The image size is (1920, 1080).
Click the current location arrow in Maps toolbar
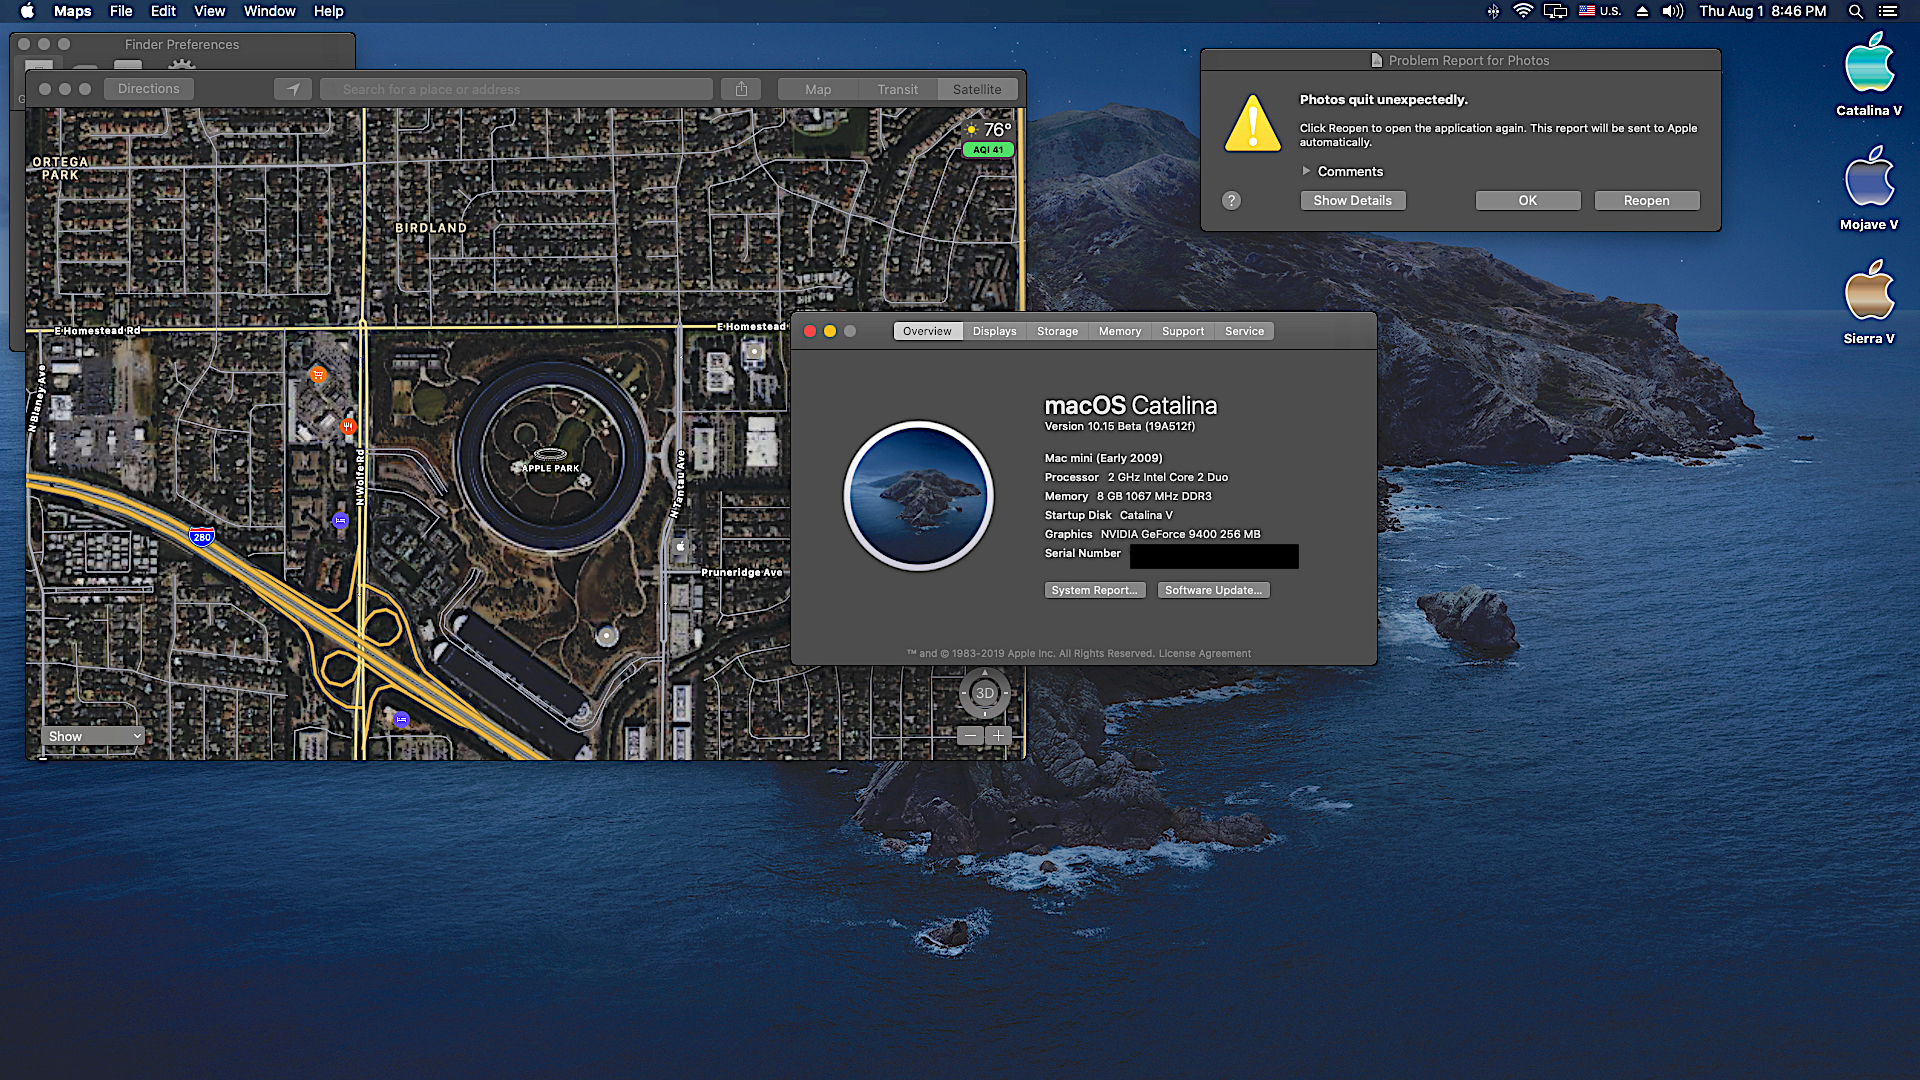[x=293, y=89]
